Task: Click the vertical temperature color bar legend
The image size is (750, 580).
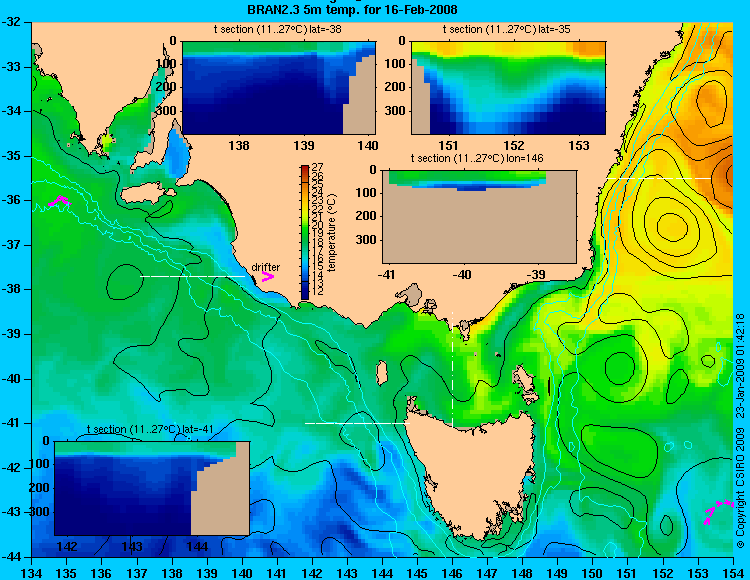Action: click(x=305, y=232)
